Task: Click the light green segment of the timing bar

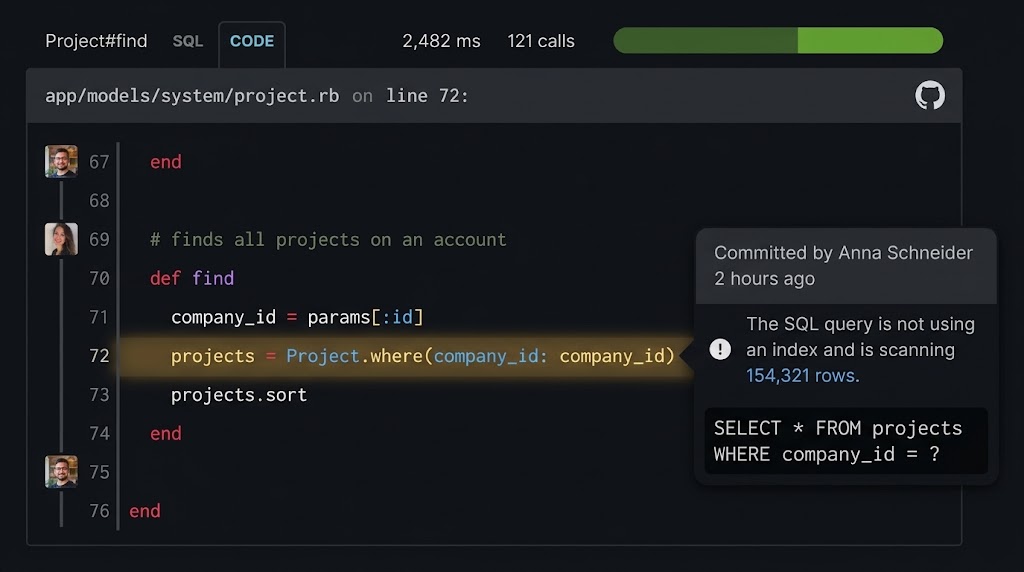Action: click(x=871, y=40)
